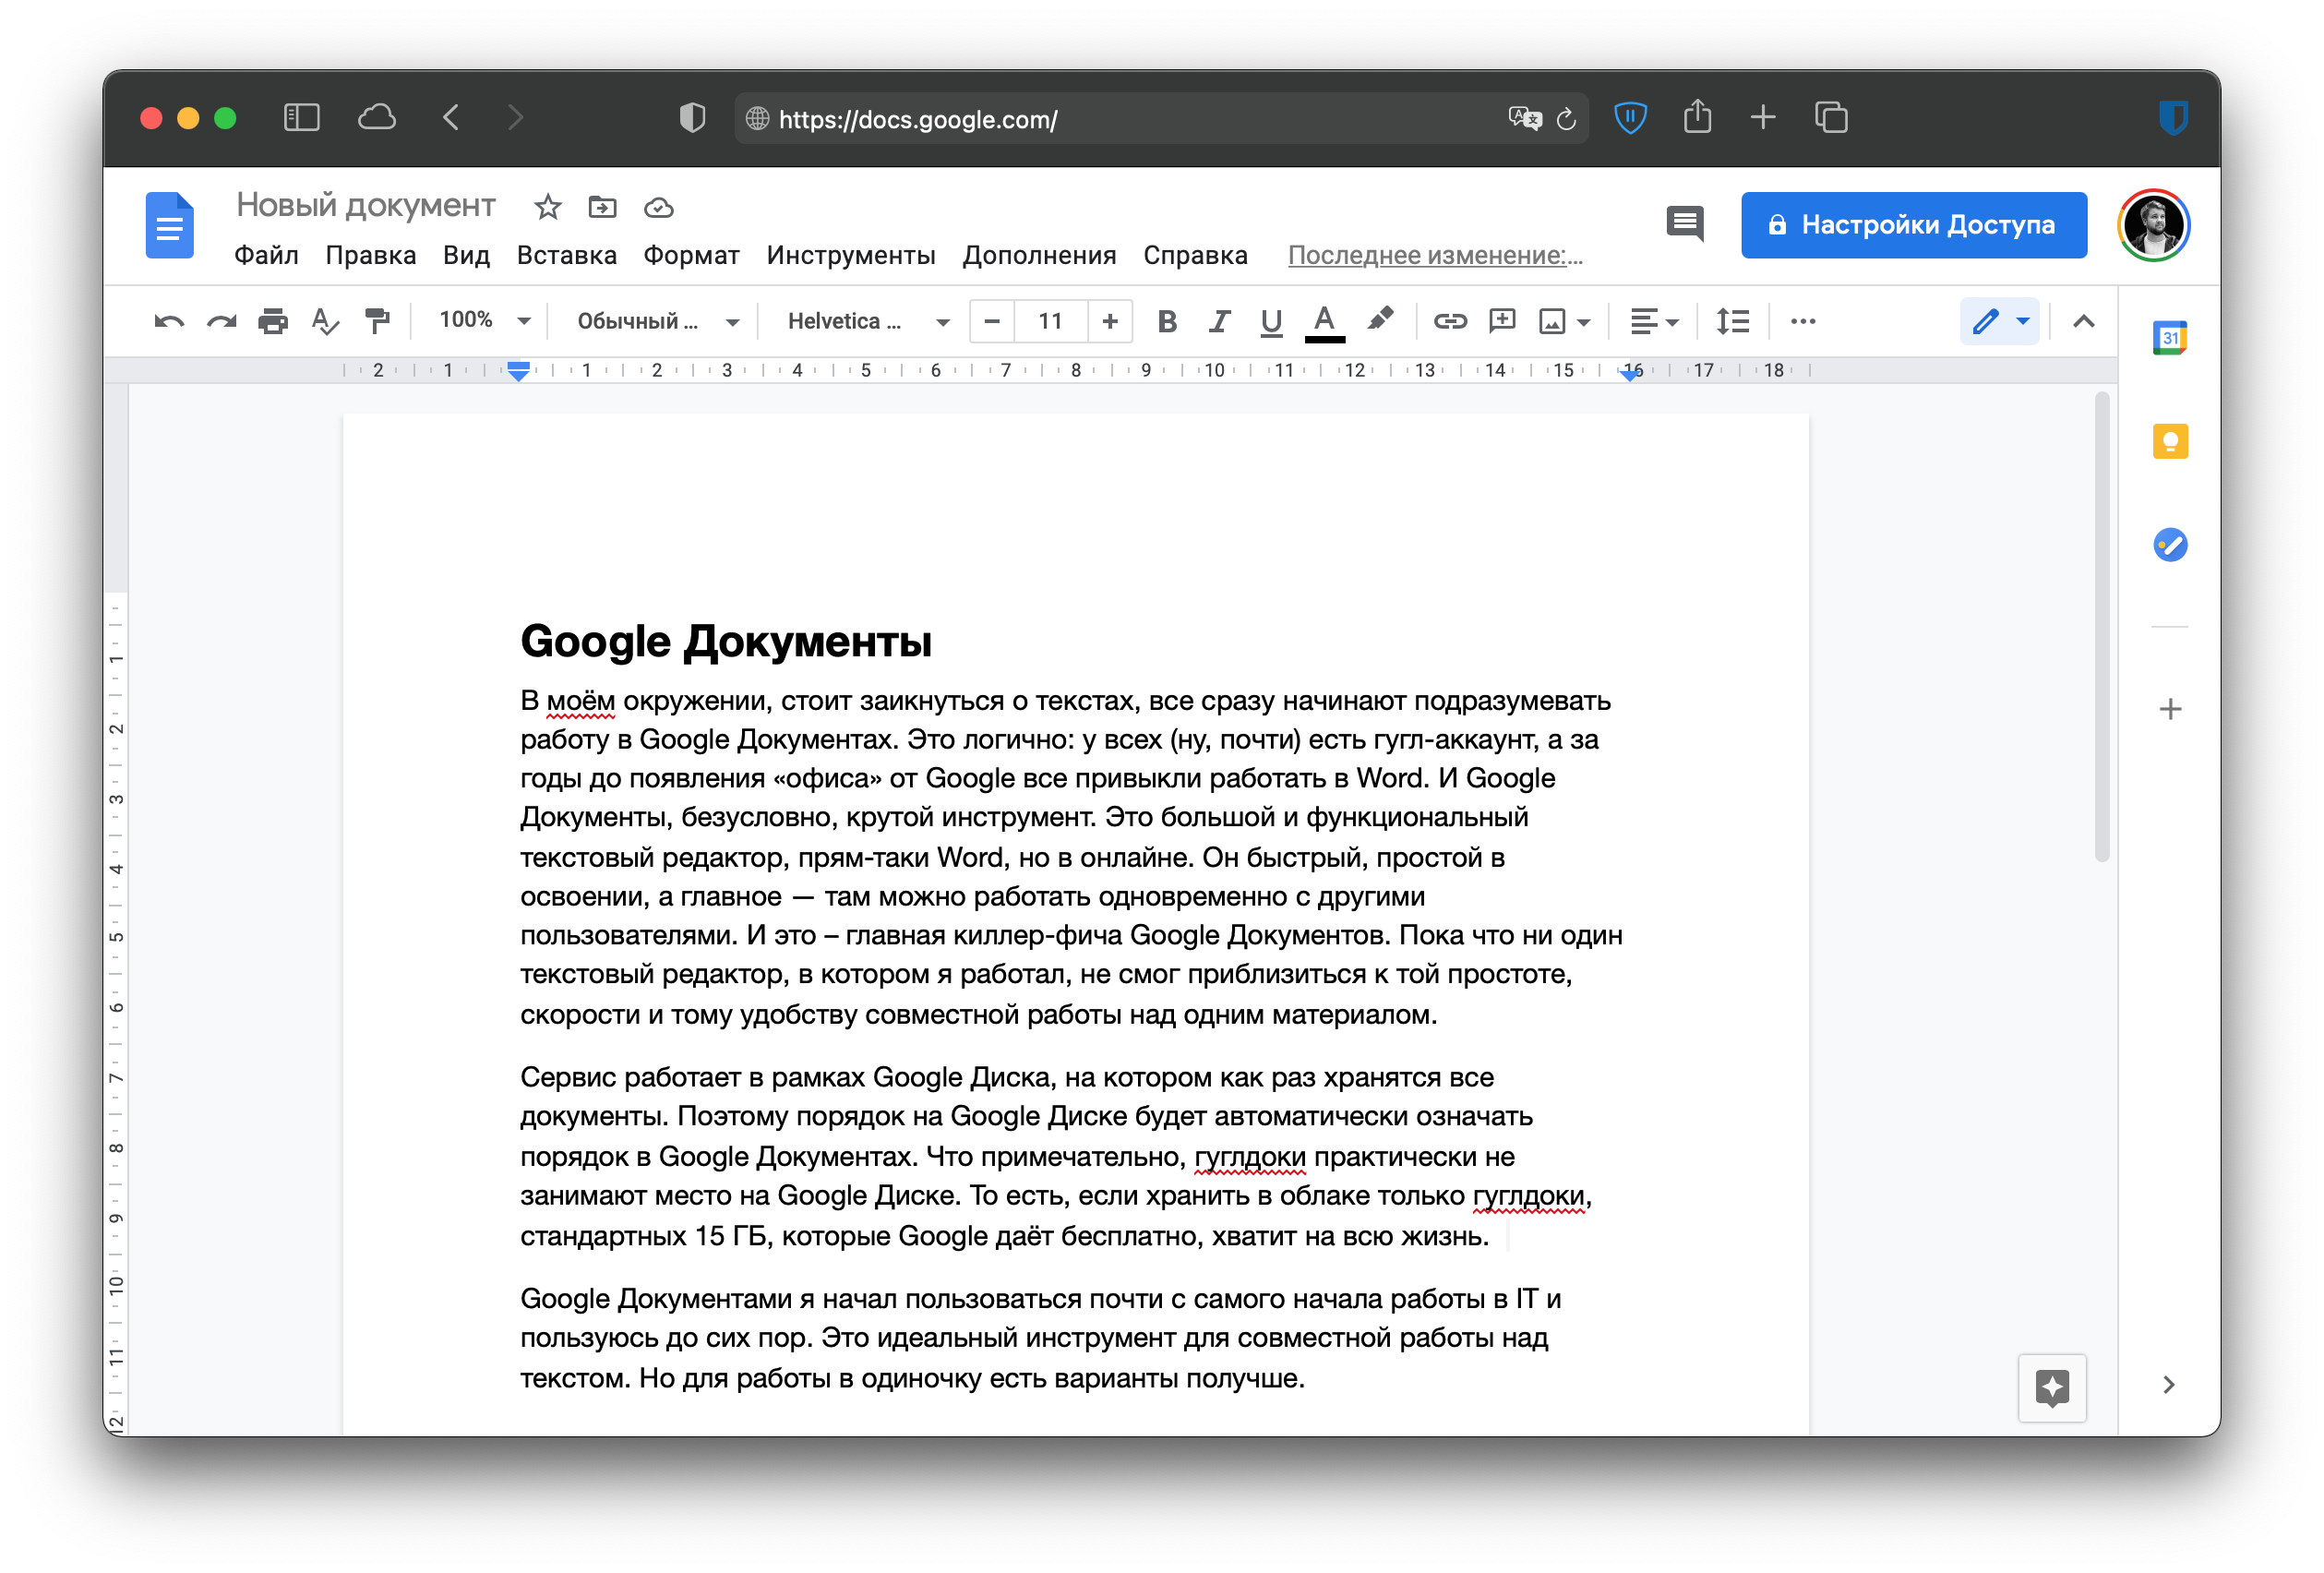
Task: Click the Настройки Доступа share button
Action: pos(1913,225)
